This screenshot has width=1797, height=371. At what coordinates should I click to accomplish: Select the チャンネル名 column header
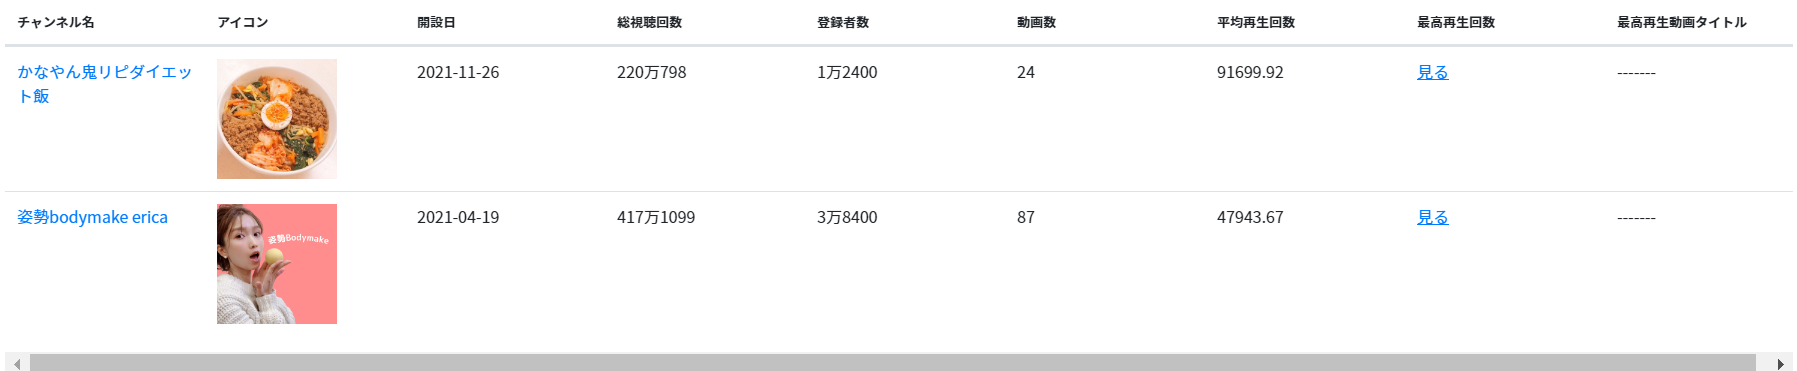point(56,22)
